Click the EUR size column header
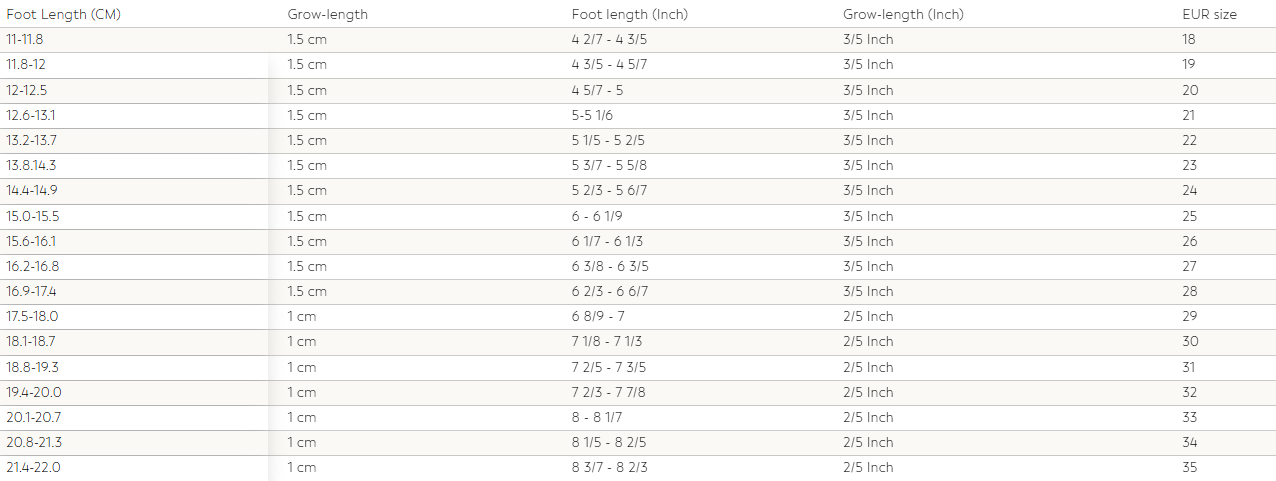The height and width of the screenshot is (481, 1276). point(1209,14)
